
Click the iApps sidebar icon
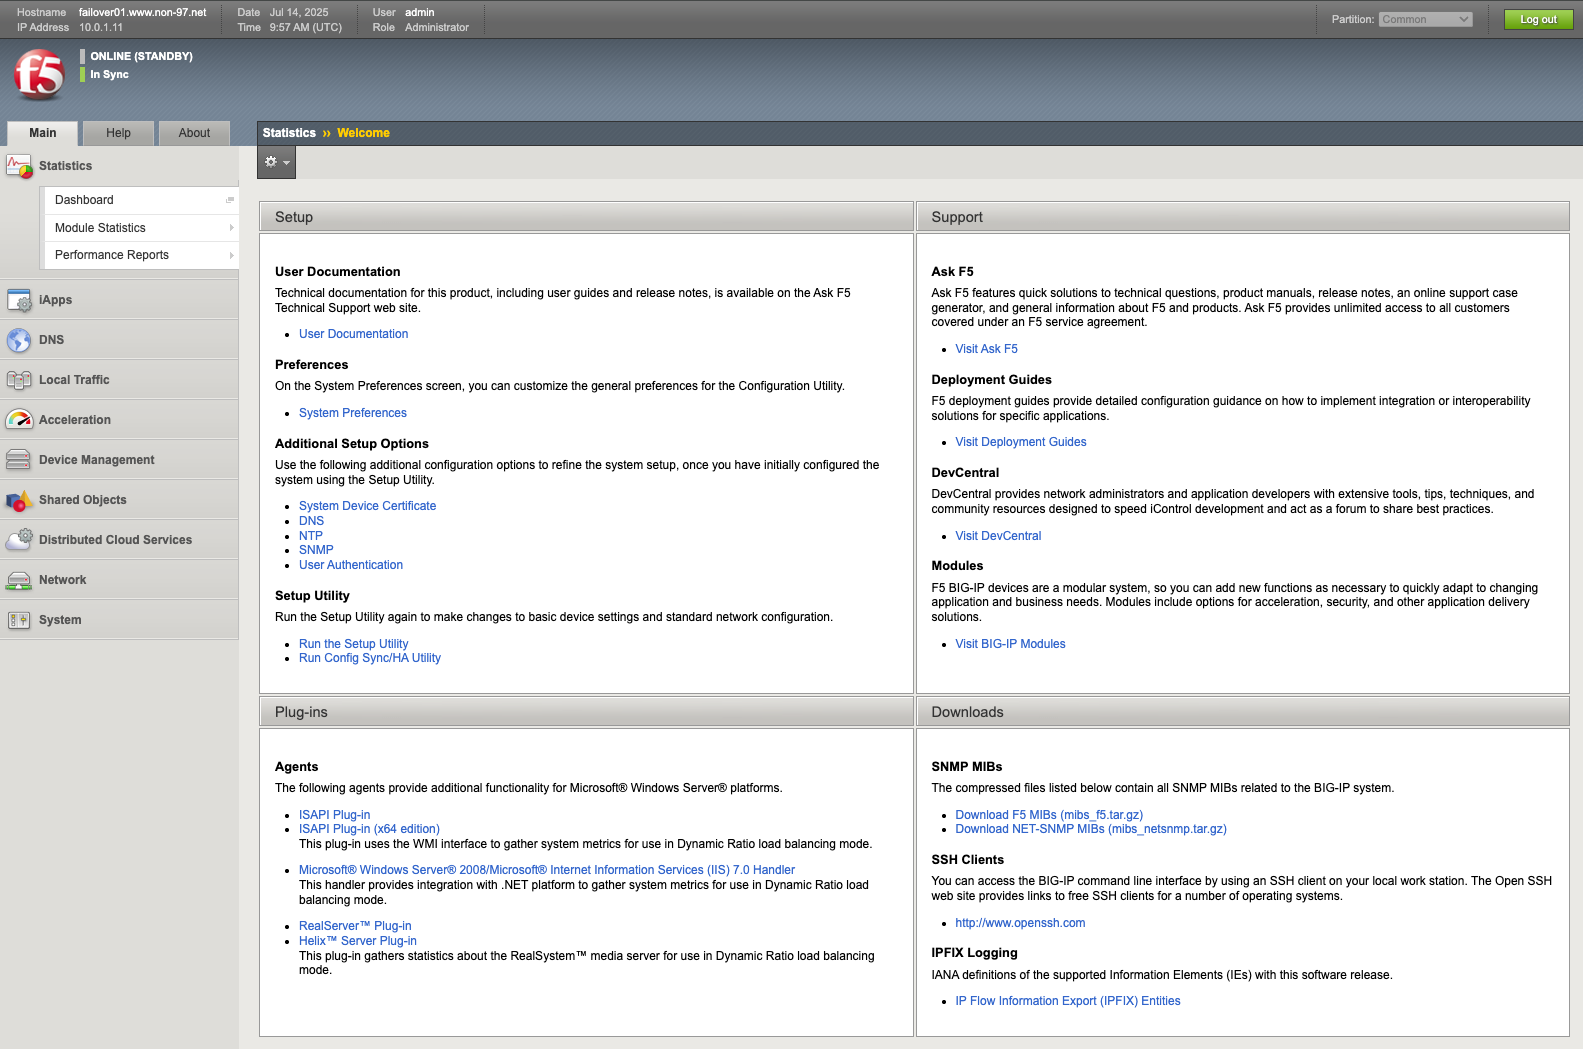pyautogui.click(x=19, y=300)
